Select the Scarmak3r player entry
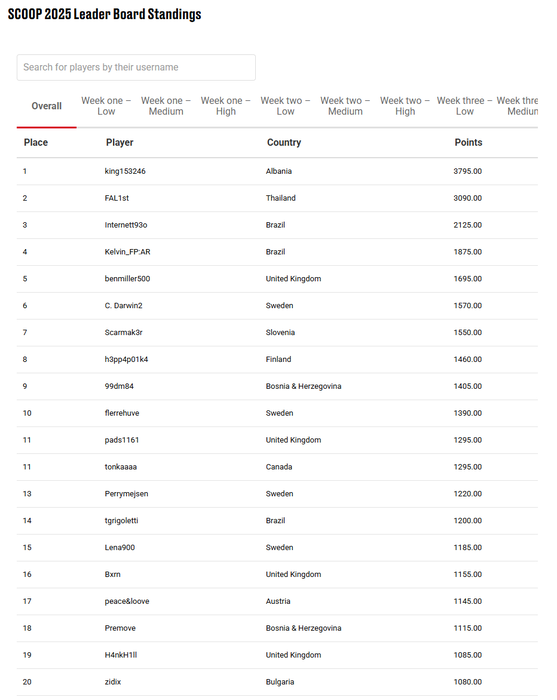557x700 pixels. pos(277,333)
